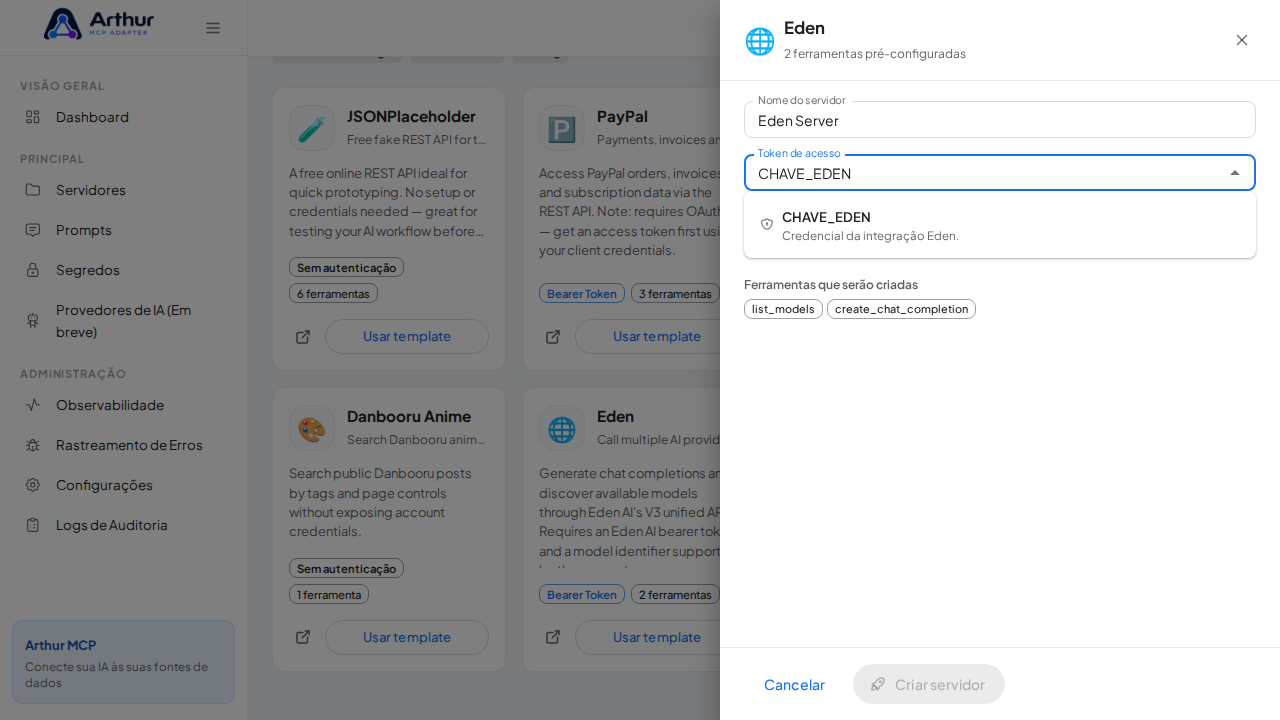Viewport: 1280px width, 720px height.
Task: Click JSONPlaceholder 'Sem autenticação' tag
Action: click(346, 267)
